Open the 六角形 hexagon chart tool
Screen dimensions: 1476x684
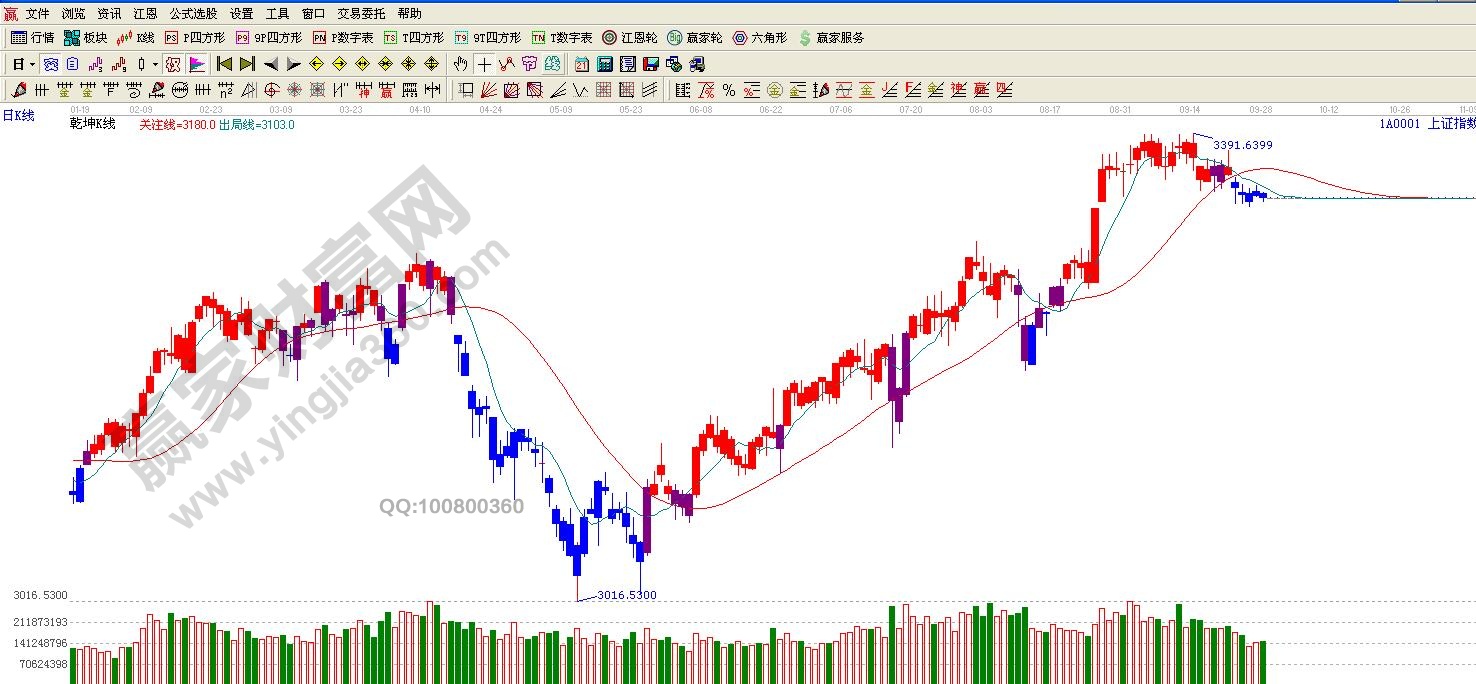click(760, 38)
